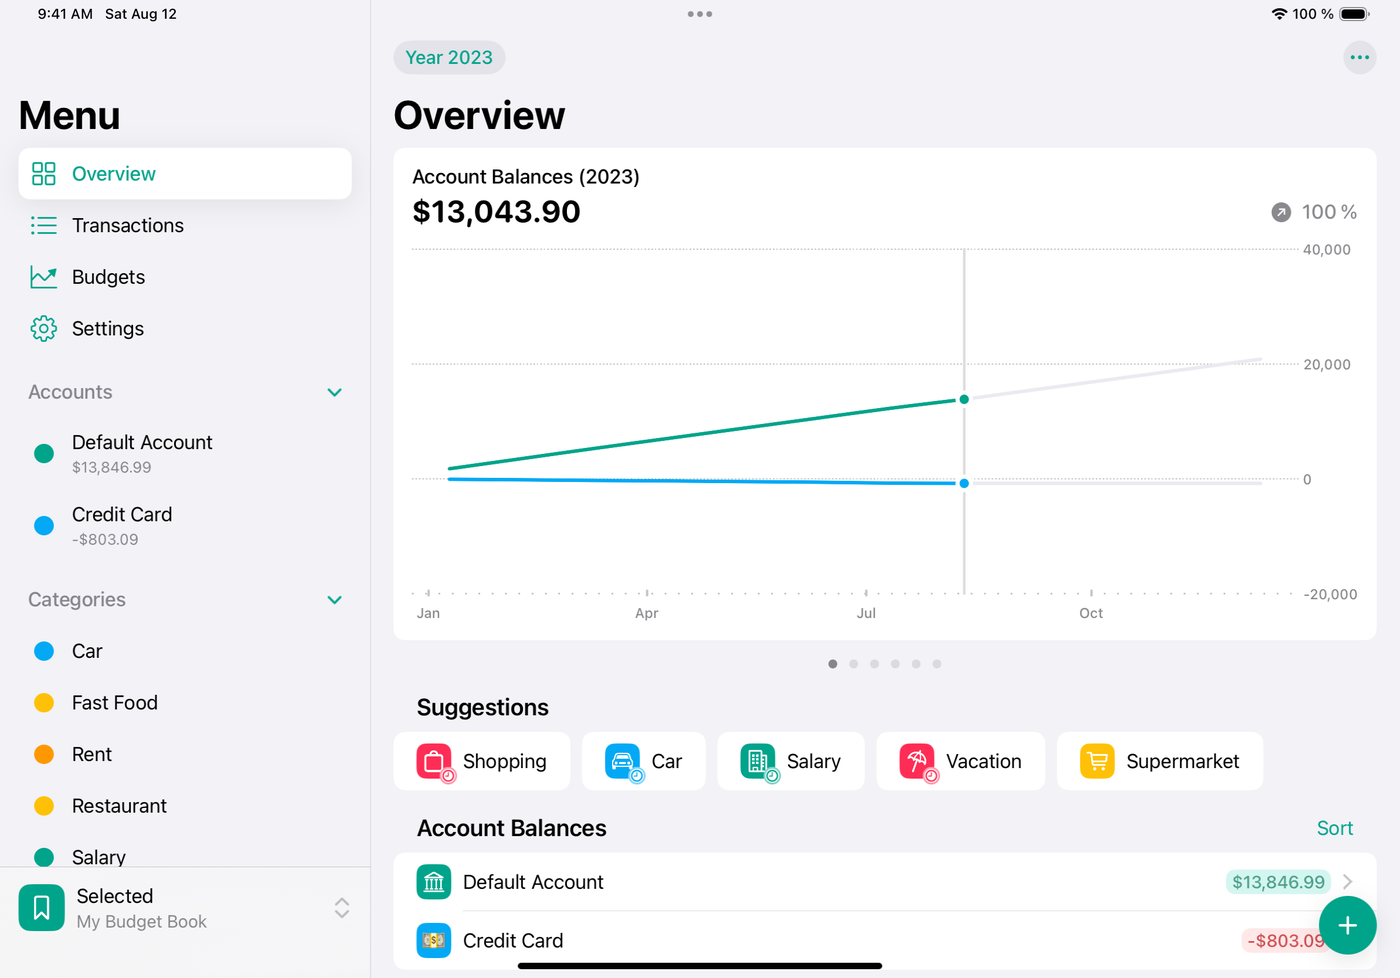Select the Salary suggestion building icon
Screen dimensions: 1400x978
[758, 761]
